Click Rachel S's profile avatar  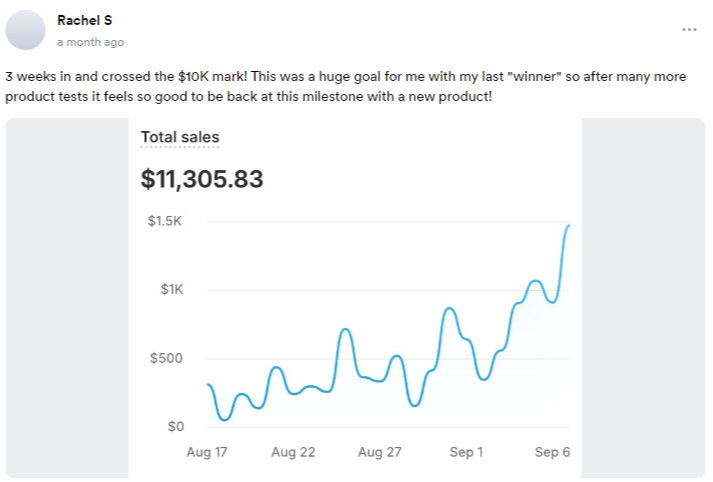click(x=25, y=30)
